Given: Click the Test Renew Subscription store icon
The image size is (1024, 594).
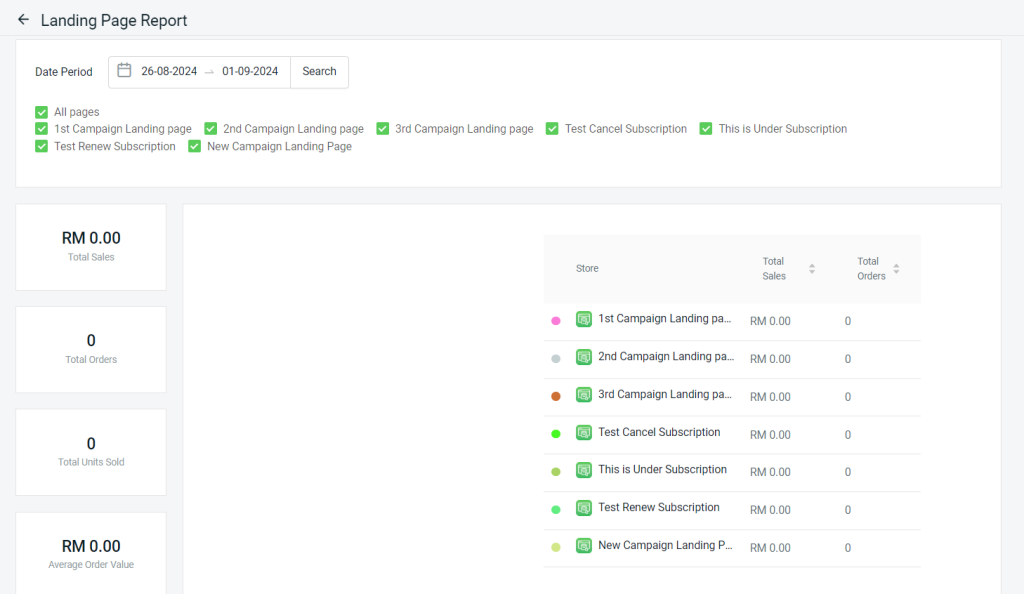Looking at the screenshot, I should coord(584,508).
